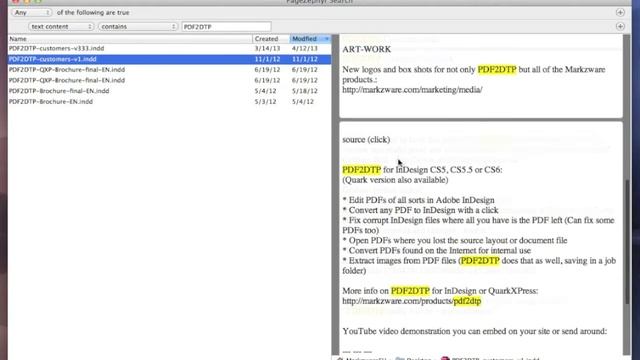This screenshot has height=360, width=640.
Task: Sort results by the Created column header
Action: coord(271,39)
